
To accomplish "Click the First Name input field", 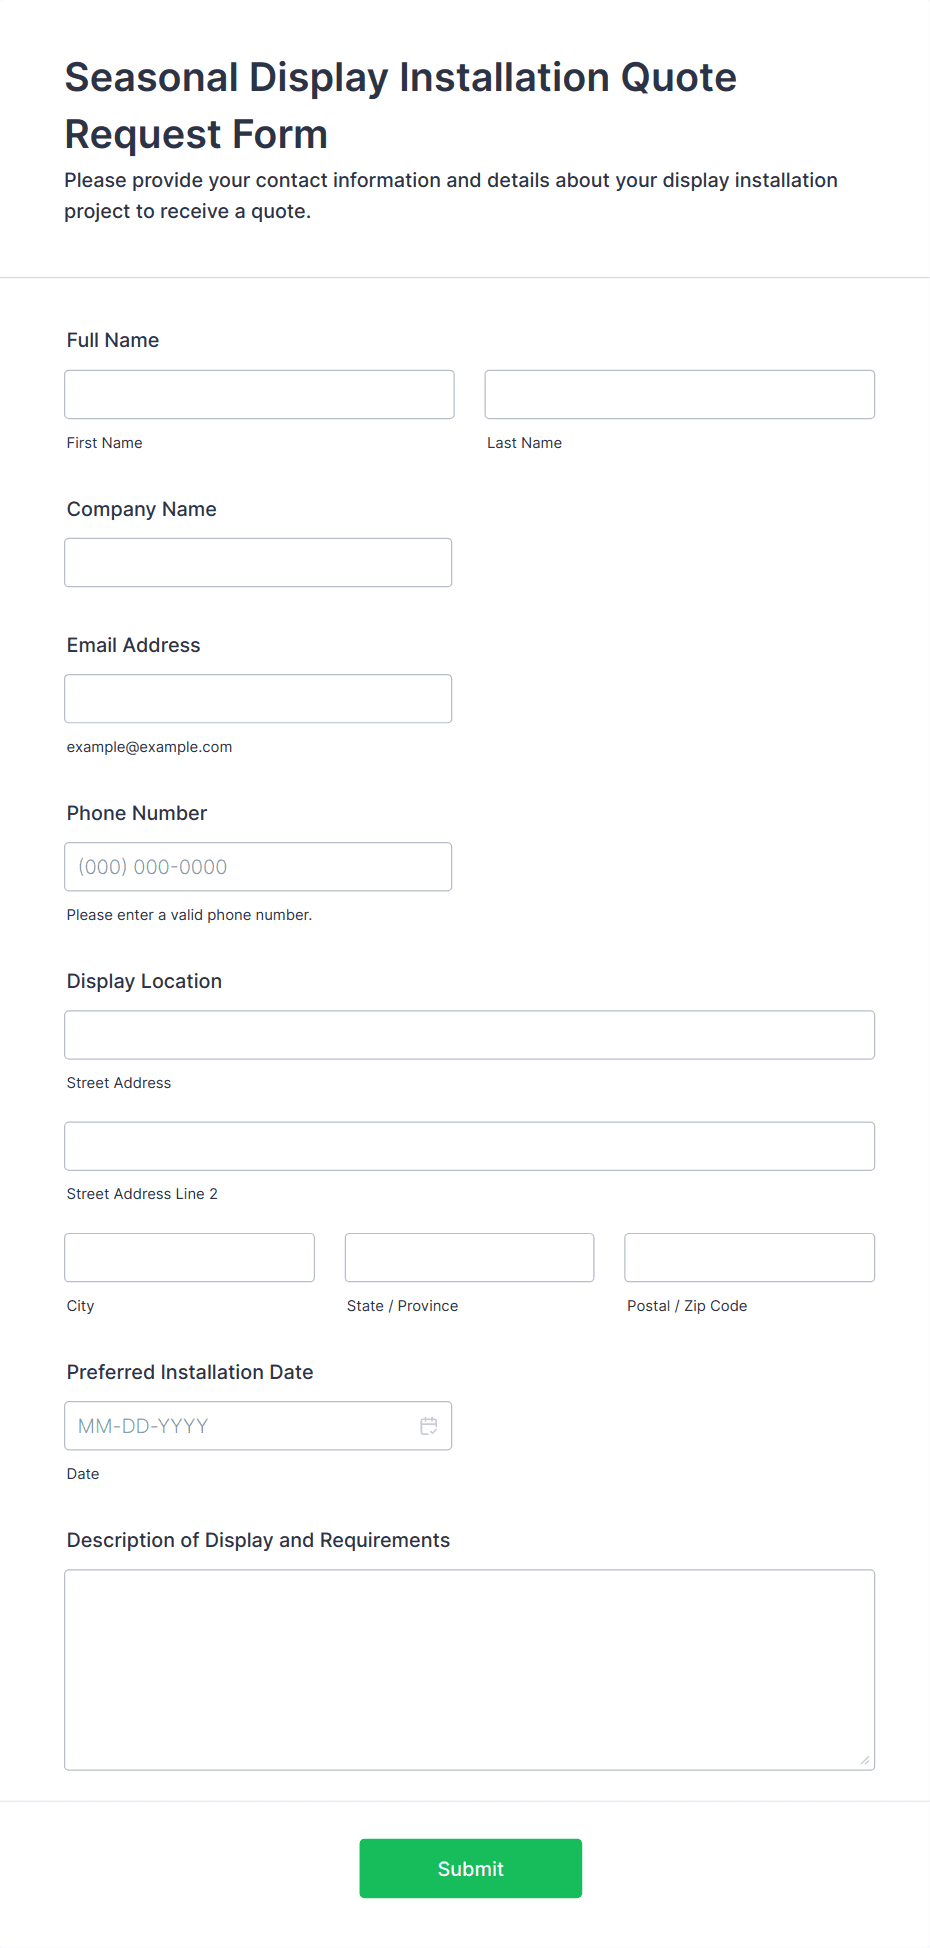I will (x=259, y=395).
